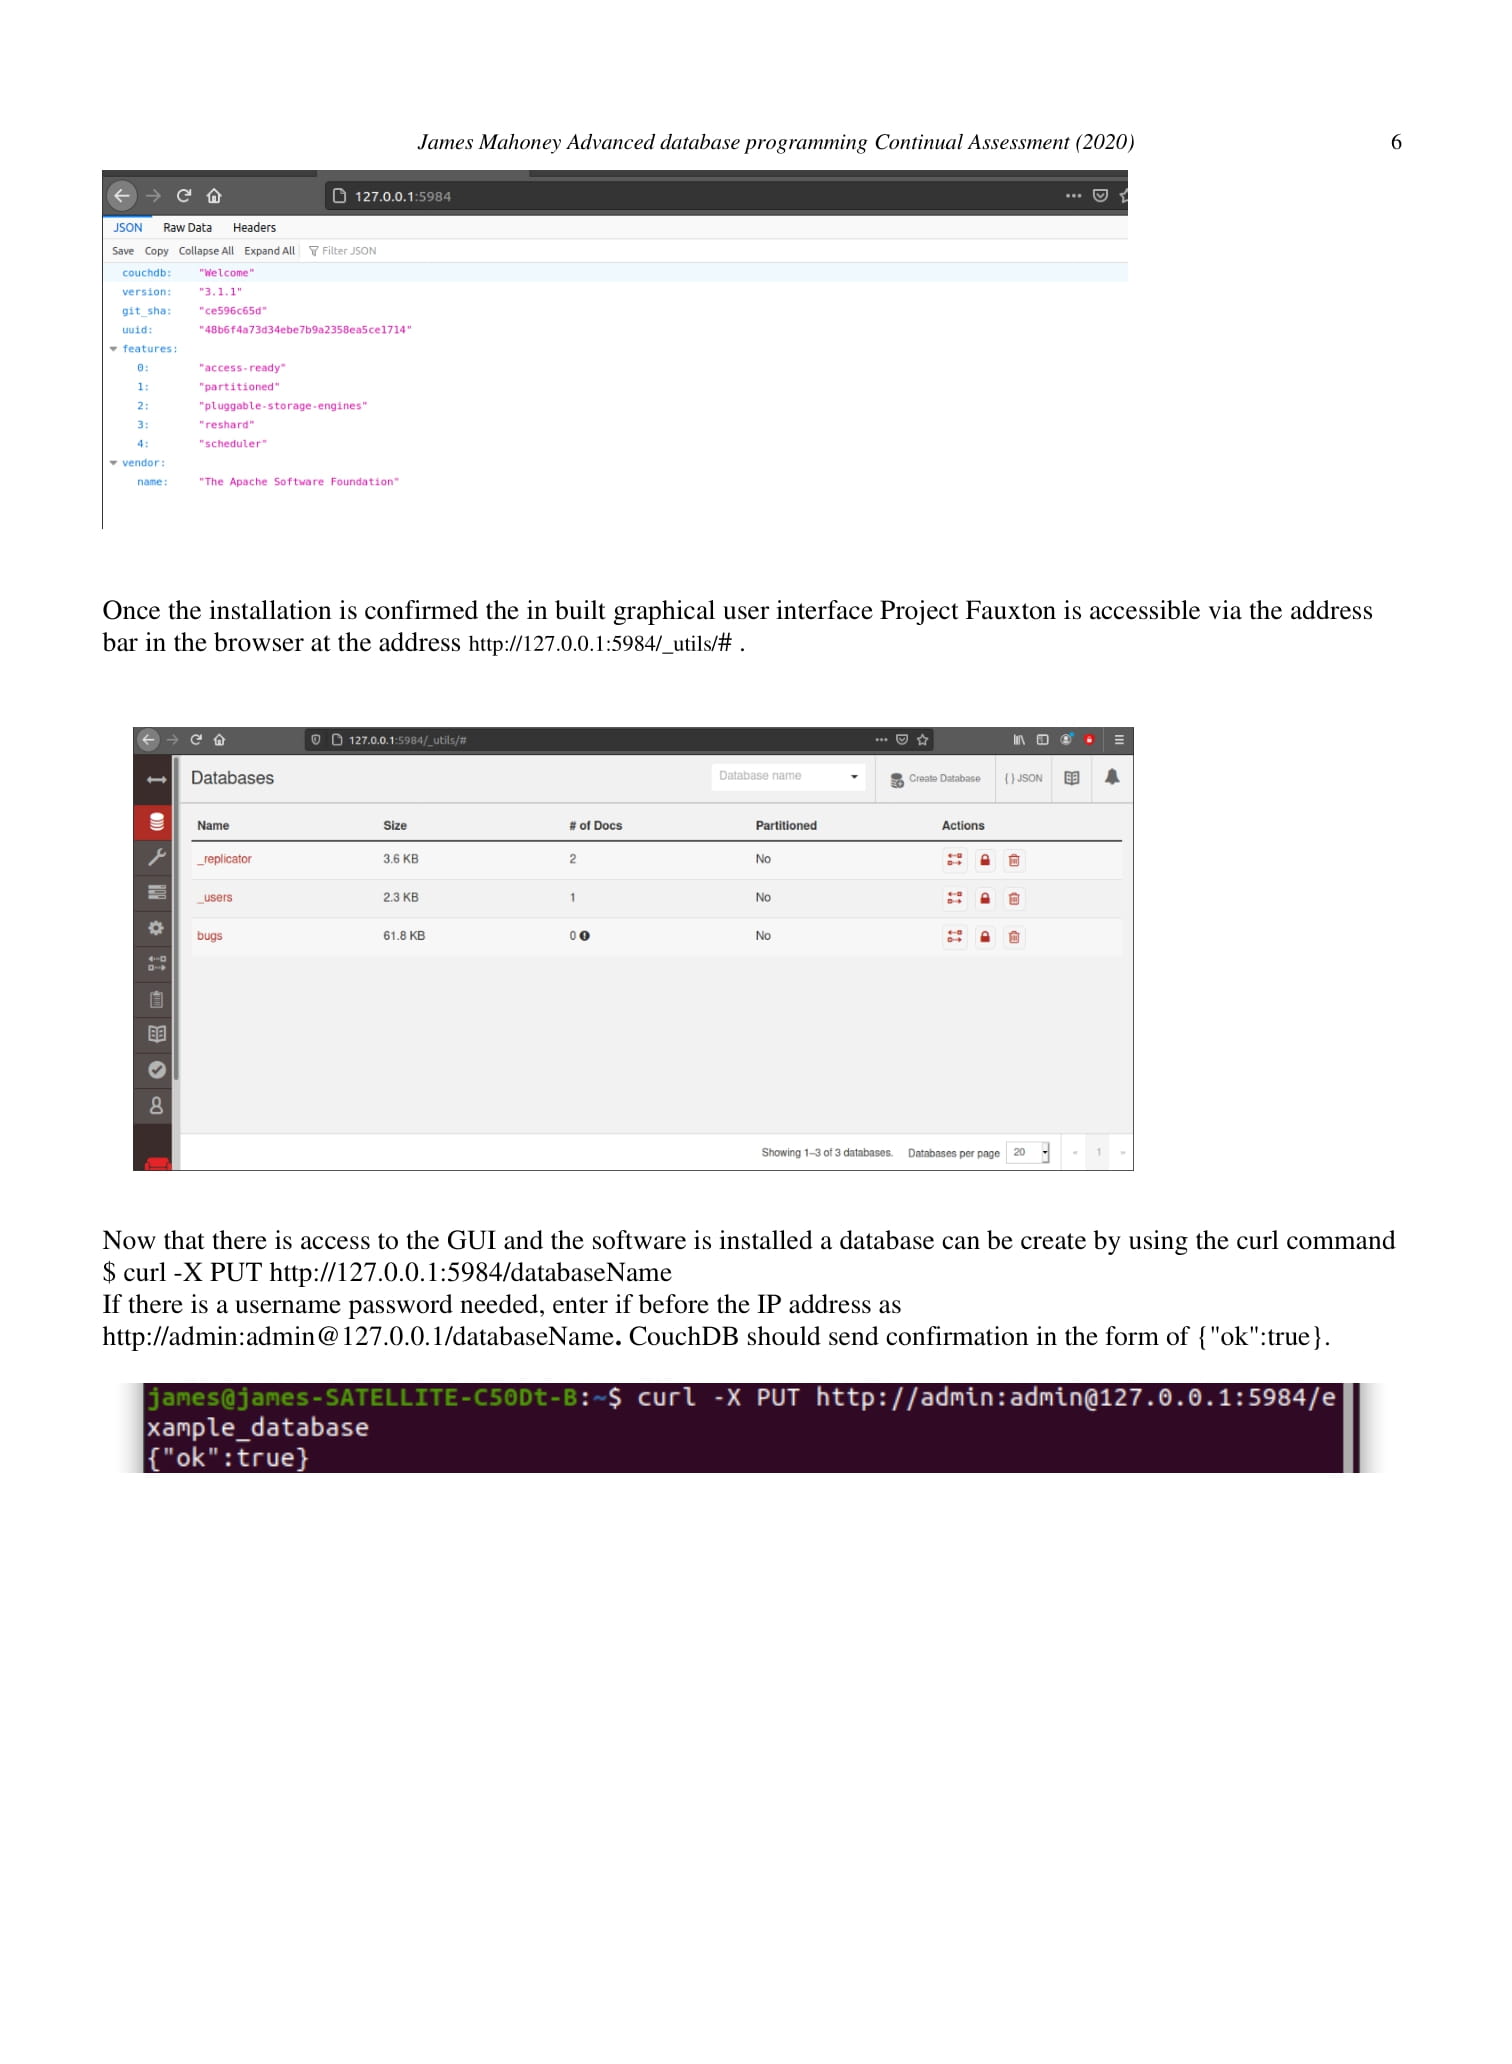The height and width of the screenshot is (2064, 1512).
Task: Set permissions for _replicator via lock icon
Action: click(985, 860)
